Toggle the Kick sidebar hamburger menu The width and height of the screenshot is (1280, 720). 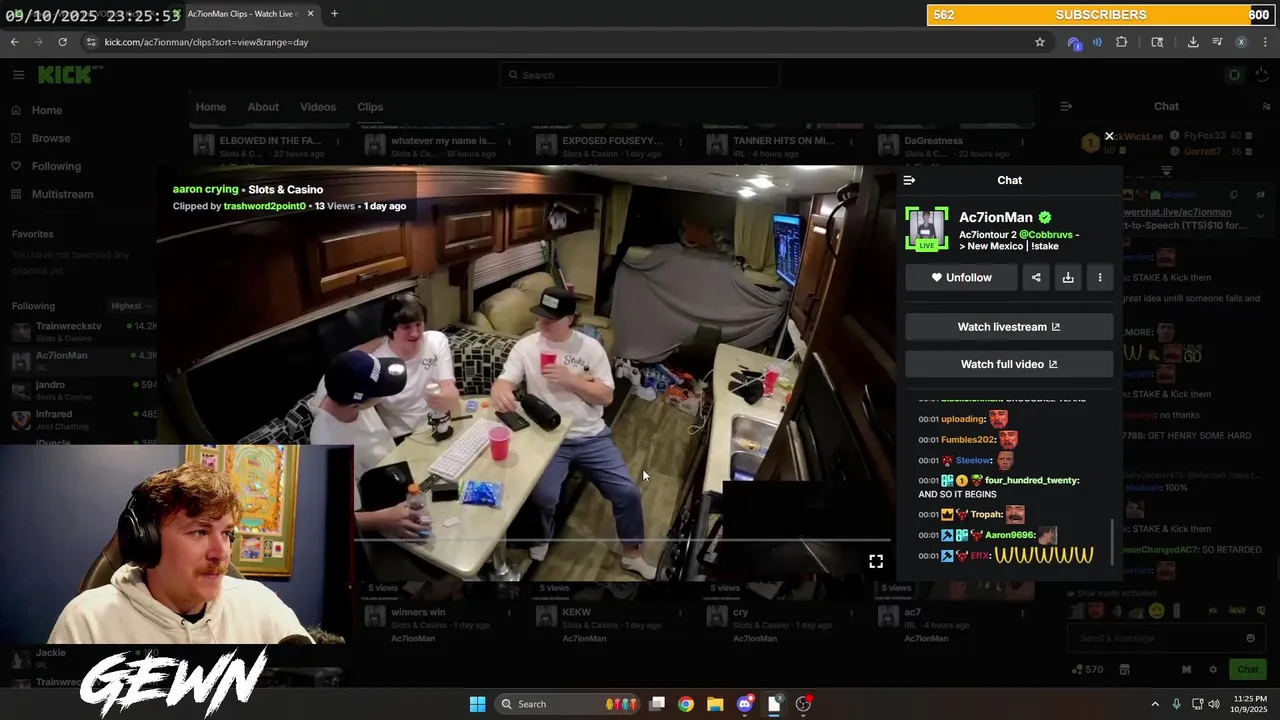18,75
